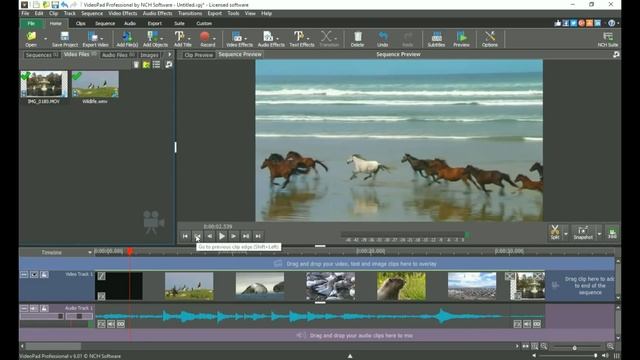Viewport: 640px width, 360px height.
Task: Toggle FX on first audio clip
Action: (101, 324)
